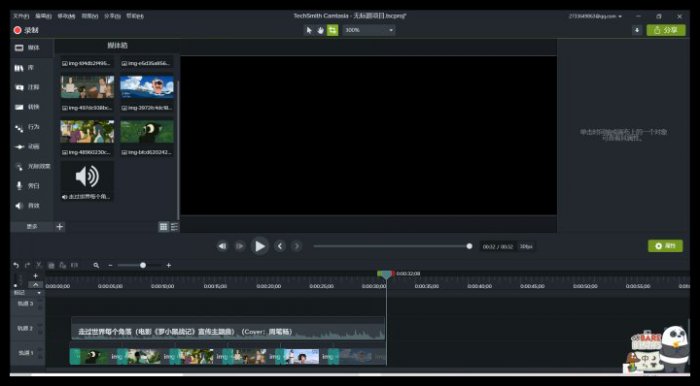Click the undo arrow on the timeline toolbar
The height and width of the screenshot is (386, 700).
16,265
